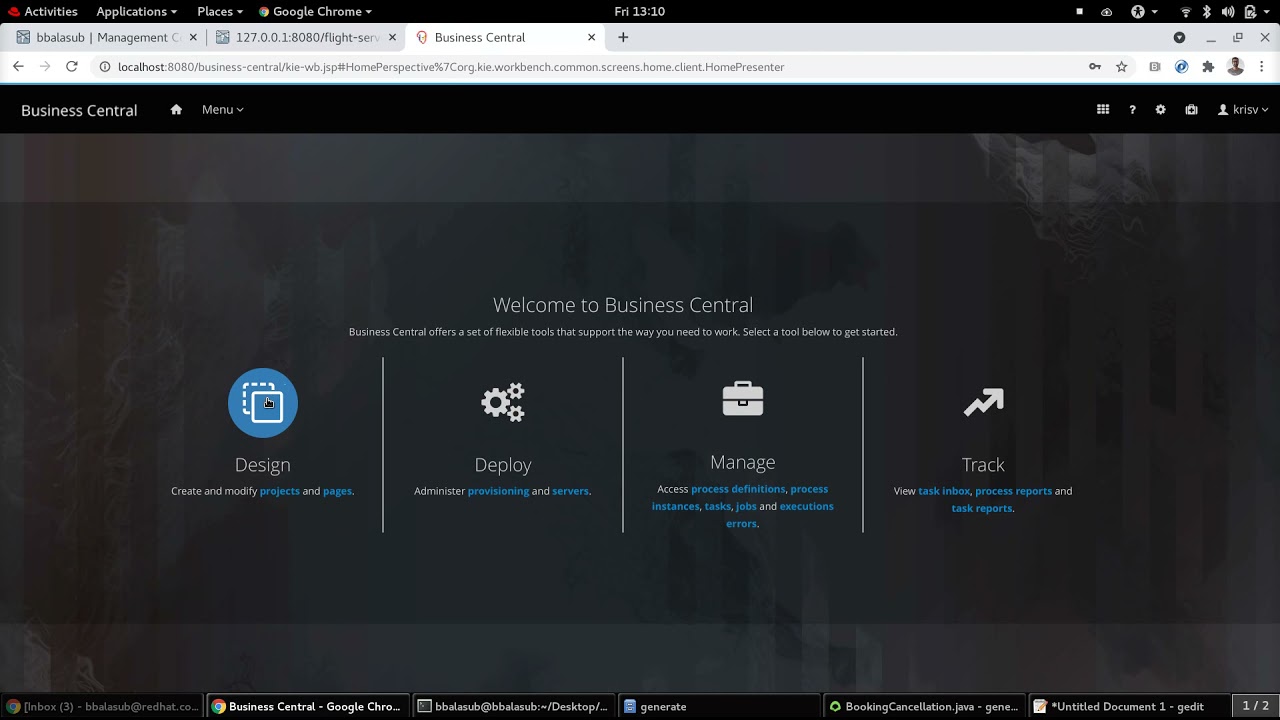Go back in Chrome

coord(18,66)
